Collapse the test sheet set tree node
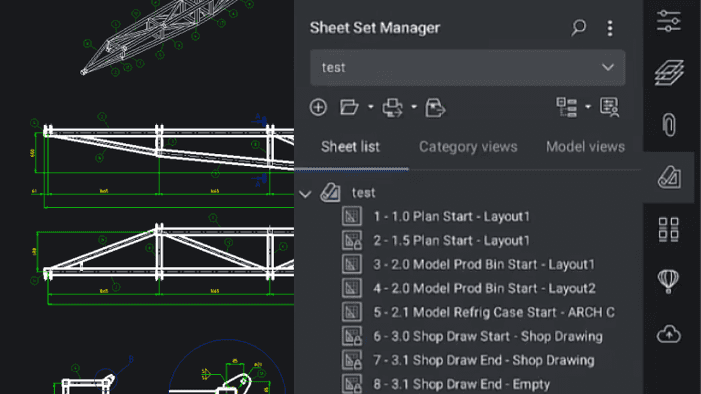This screenshot has width=701, height=394. [x=305, y=194]
